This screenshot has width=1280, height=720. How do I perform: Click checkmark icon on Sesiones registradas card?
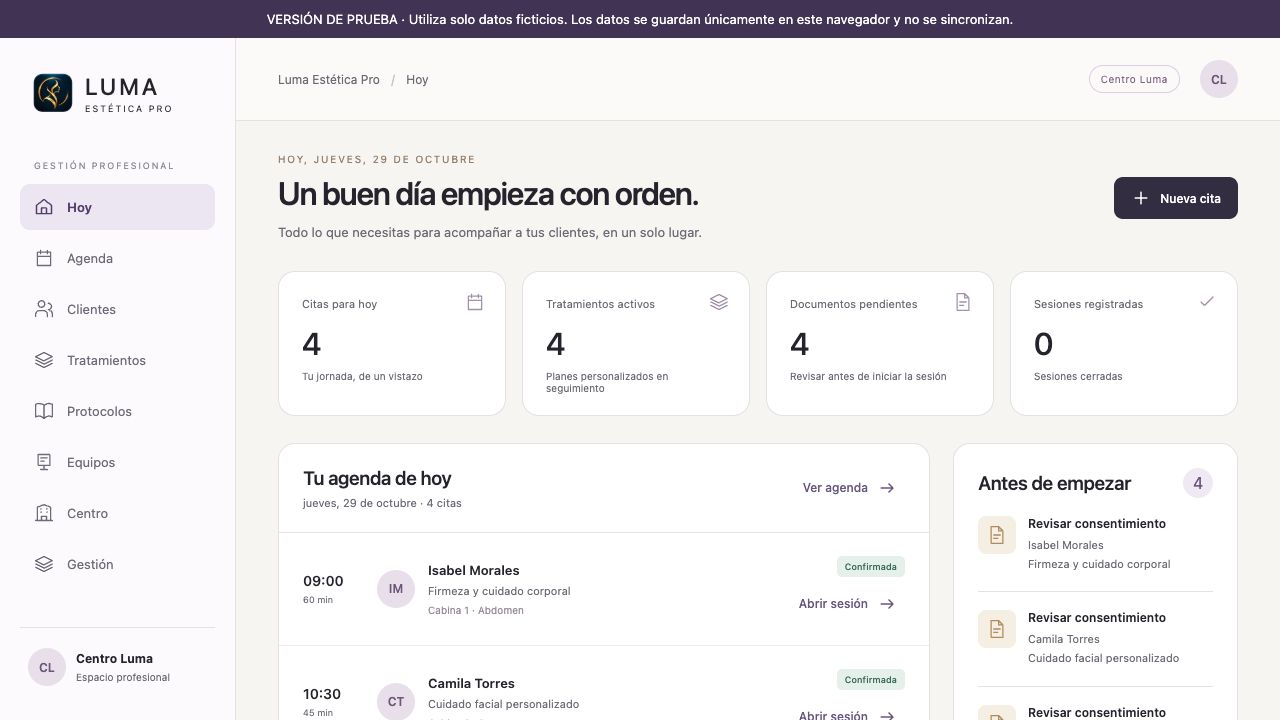(x=1207, y=301)
